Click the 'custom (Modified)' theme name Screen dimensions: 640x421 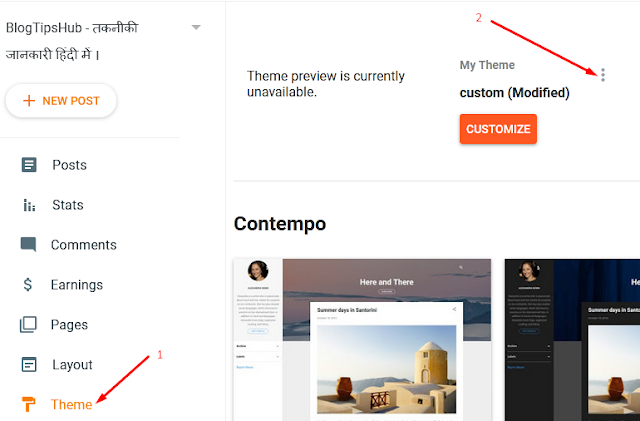tap(514, 93)
